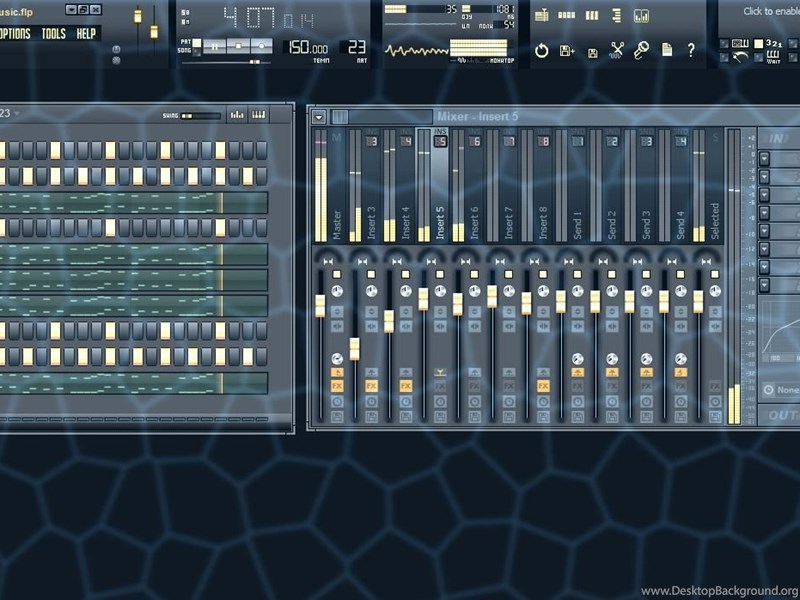Mute the Insert 4 mixer channel

(x=406, y=274)
